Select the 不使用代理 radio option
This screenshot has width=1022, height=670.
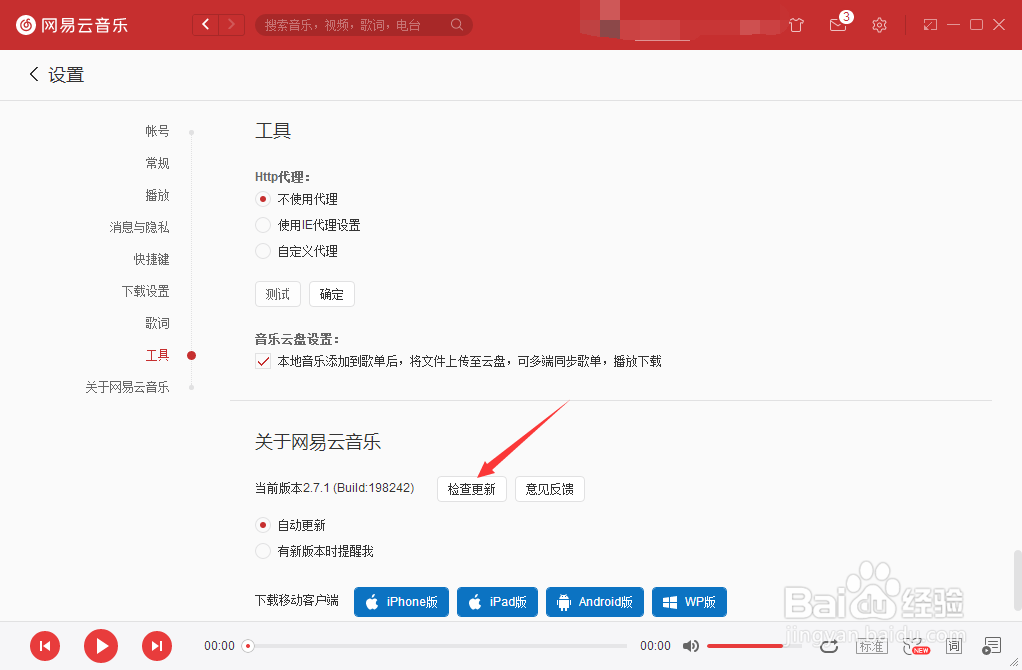tap(263, 199)
